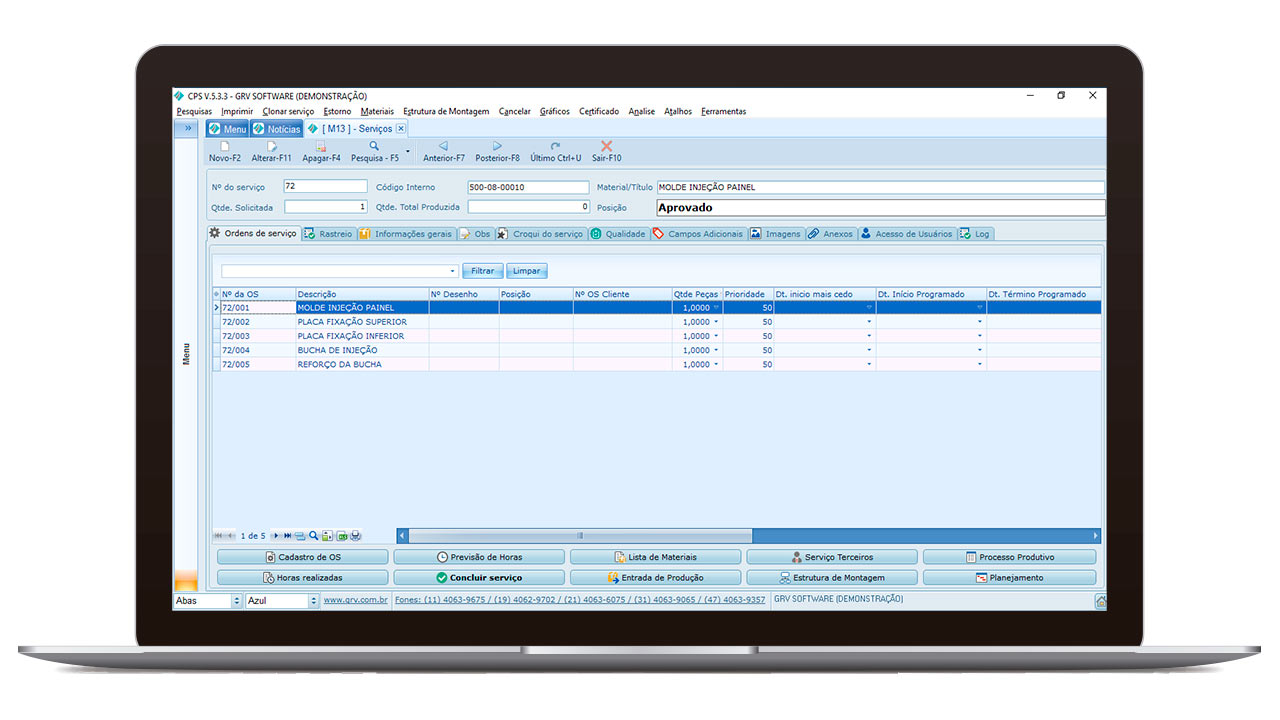This screenshot has height=720, width=1280.
Task: Open Cadastro de OS
Action: pos(302,557)
